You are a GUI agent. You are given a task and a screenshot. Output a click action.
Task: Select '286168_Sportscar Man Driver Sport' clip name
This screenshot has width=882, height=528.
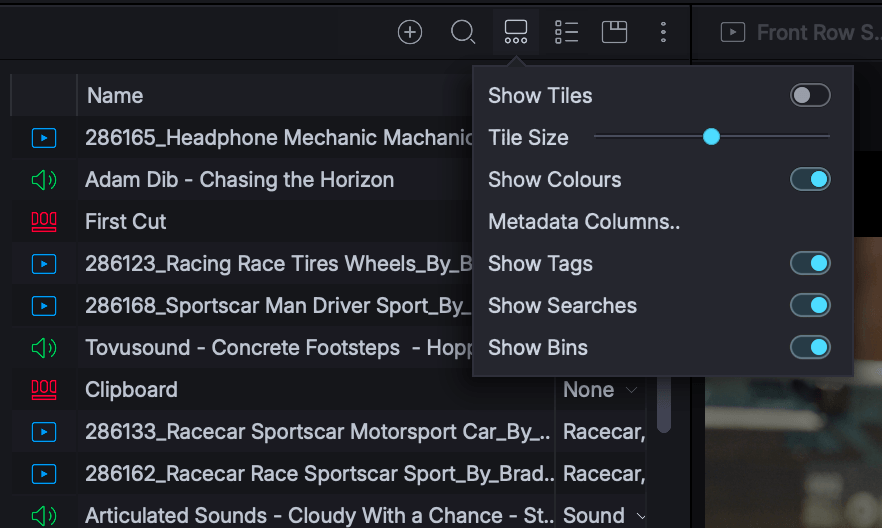(278, 306)
